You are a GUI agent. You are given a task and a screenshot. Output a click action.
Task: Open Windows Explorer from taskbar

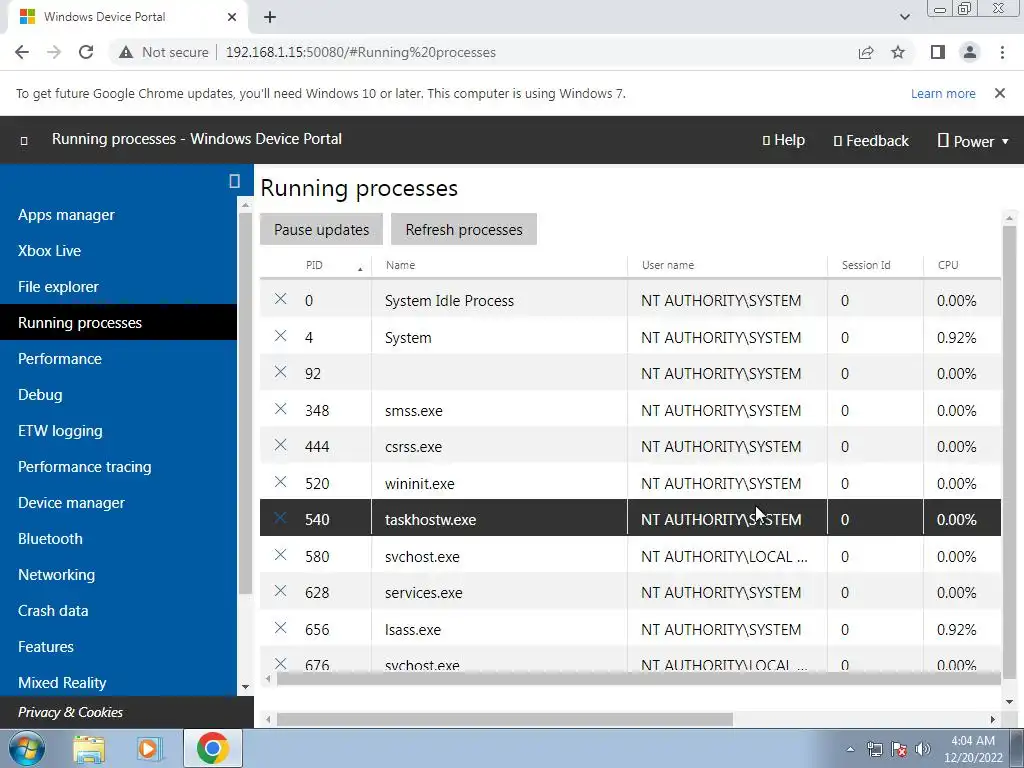[89, 748]
